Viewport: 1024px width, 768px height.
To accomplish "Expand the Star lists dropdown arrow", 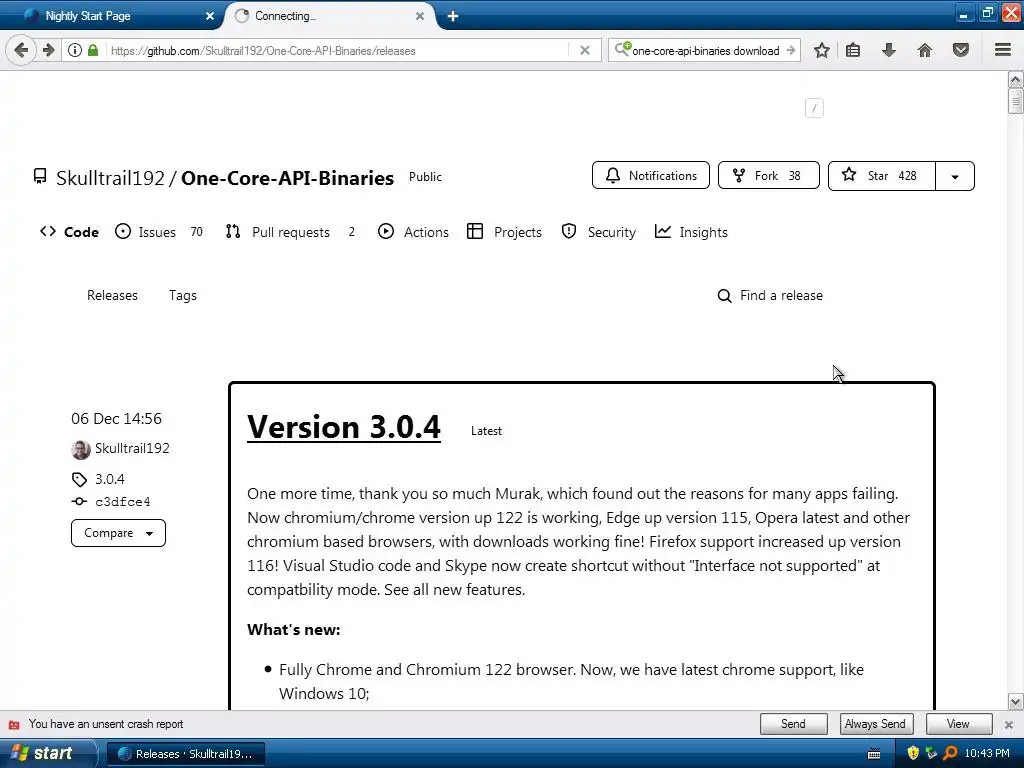I will pos(955,176).
